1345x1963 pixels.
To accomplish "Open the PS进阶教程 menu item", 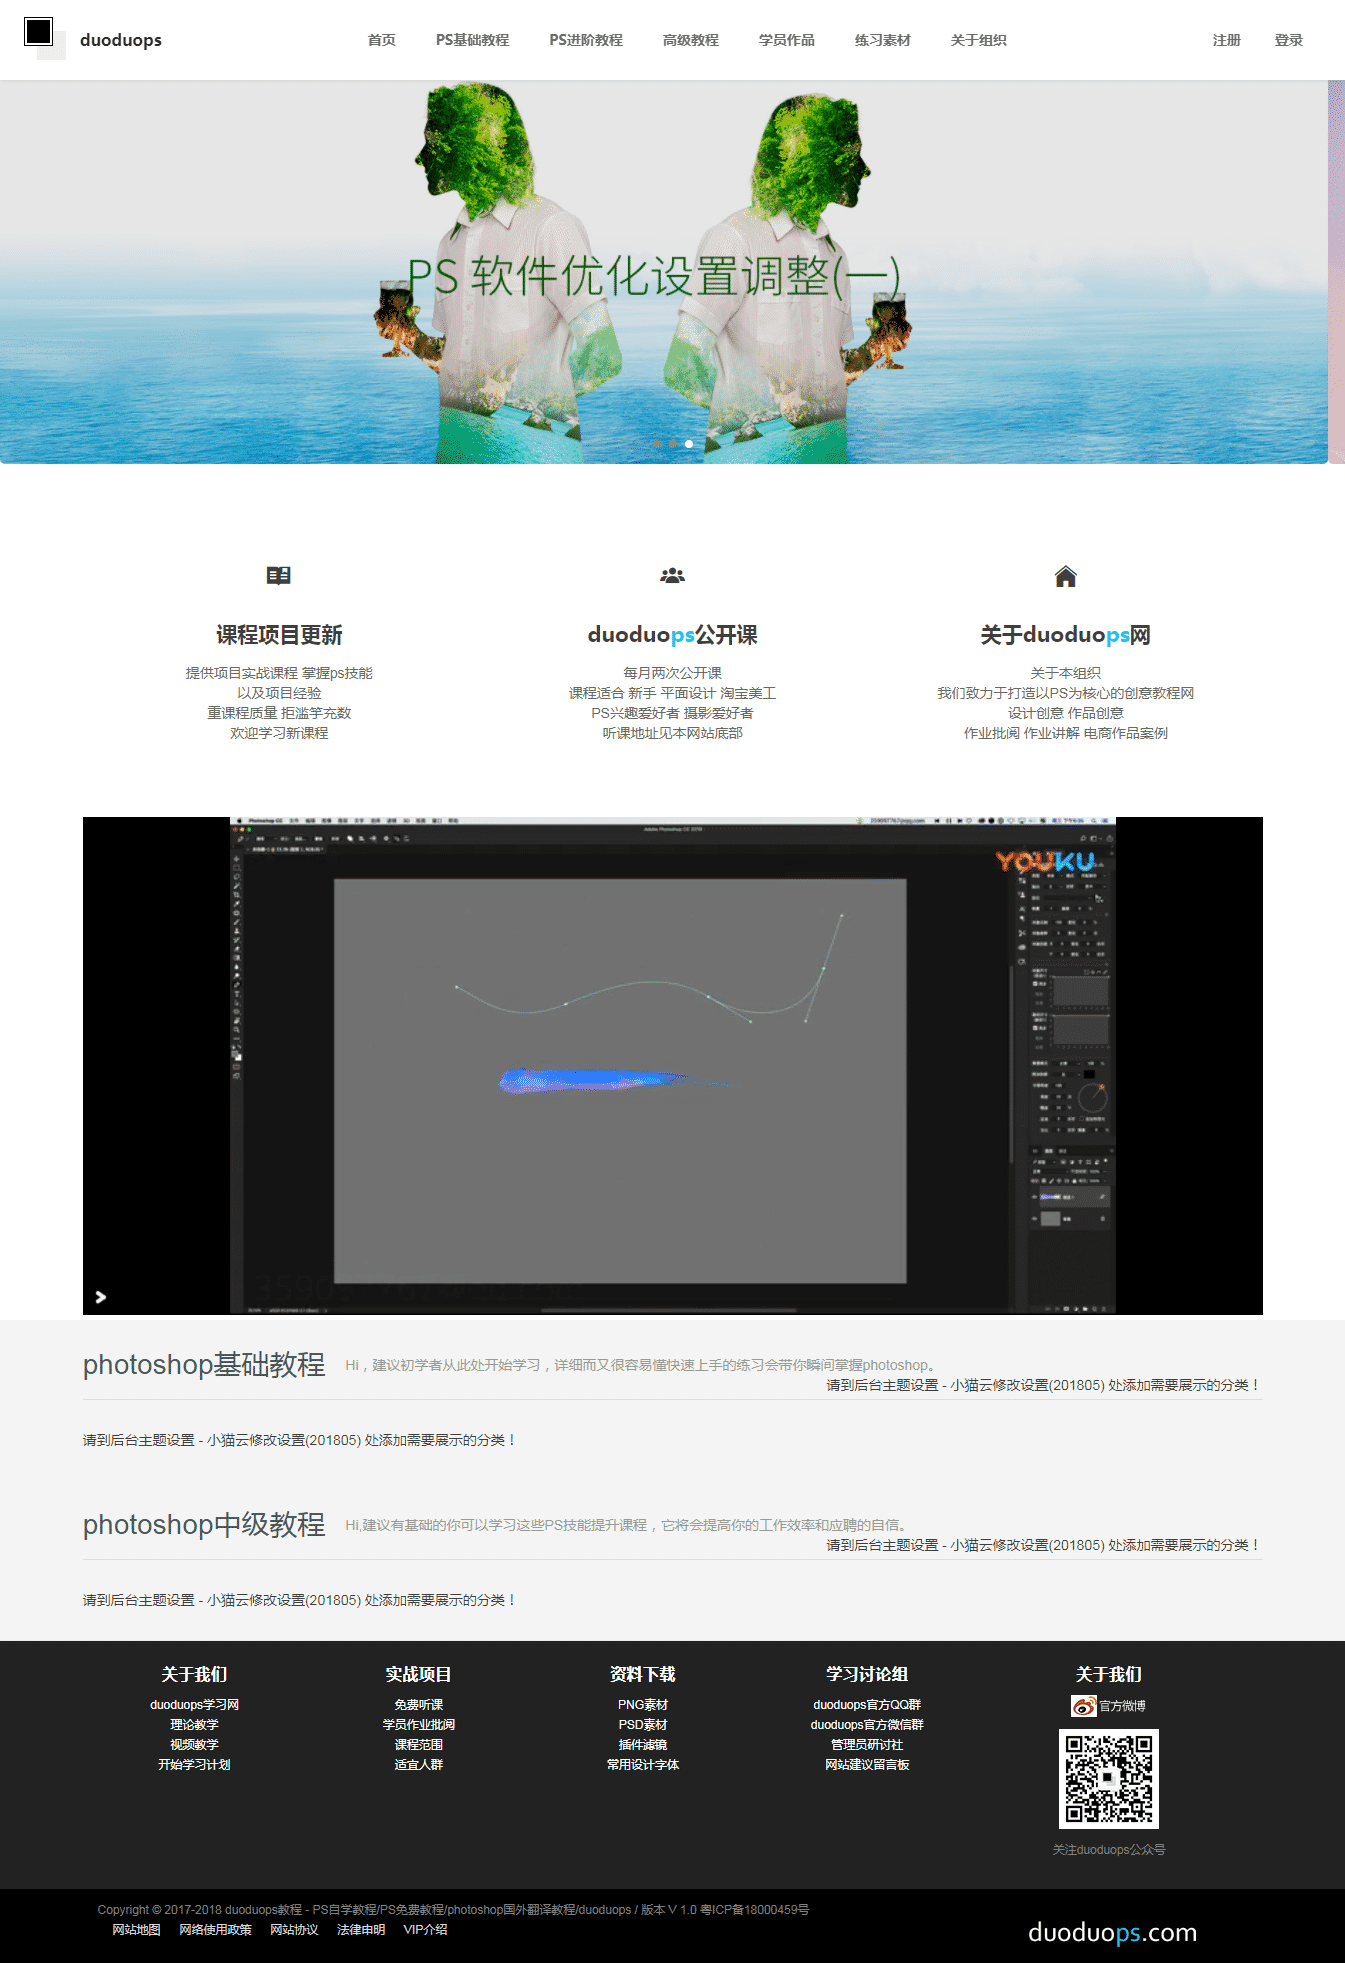I will pyautogui.click(x=586, y=40).
